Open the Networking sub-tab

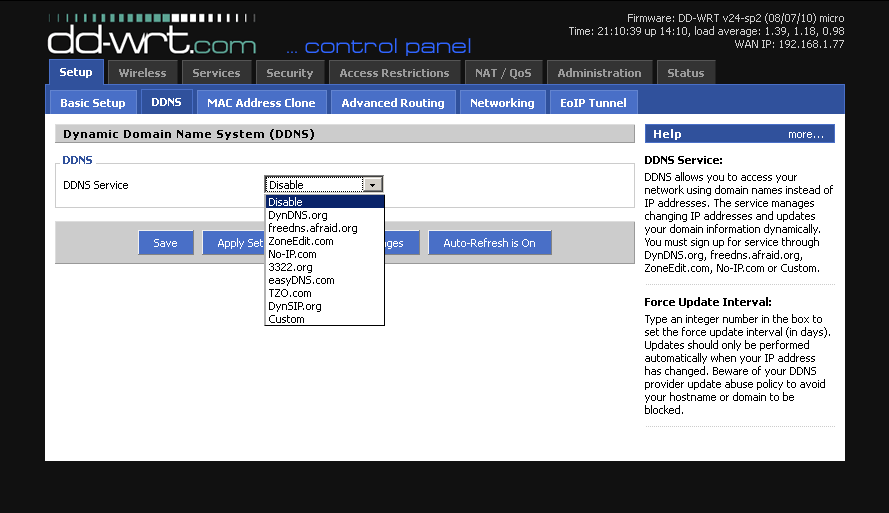502,103
